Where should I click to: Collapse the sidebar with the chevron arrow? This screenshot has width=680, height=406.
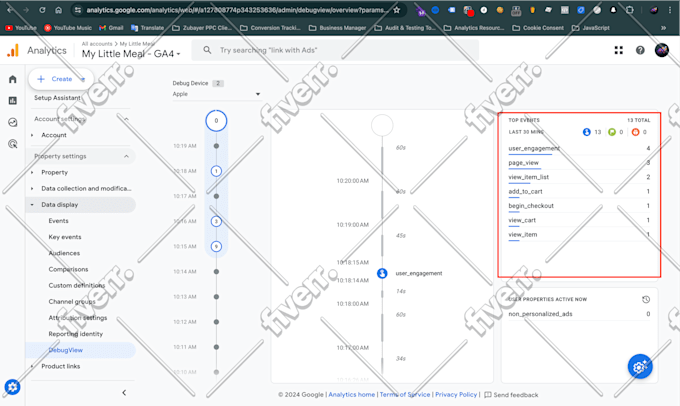(124, 393)
